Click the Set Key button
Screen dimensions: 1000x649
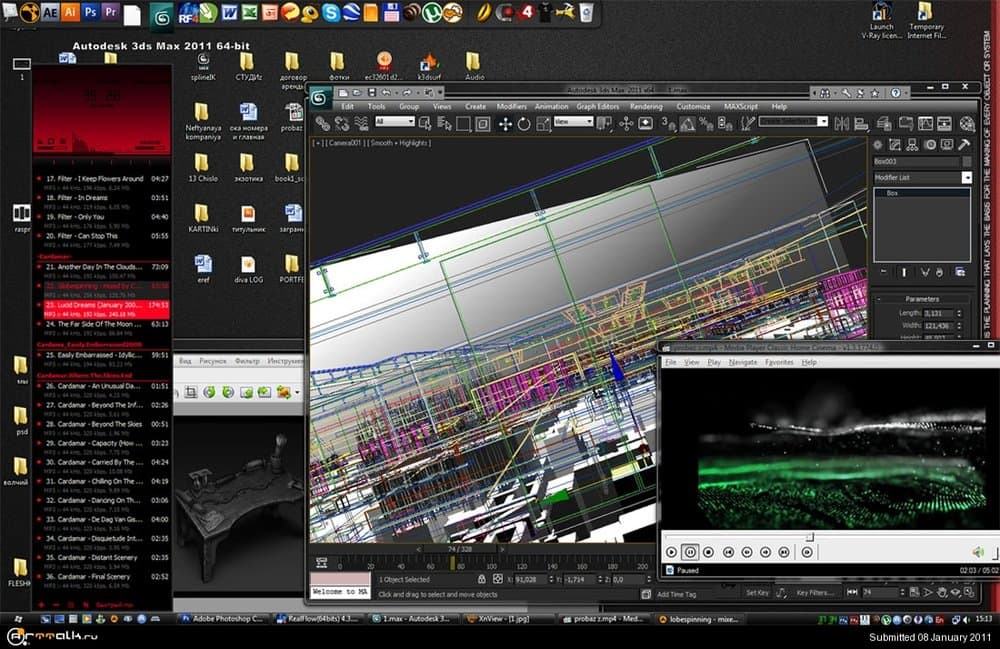coord(757,593)
